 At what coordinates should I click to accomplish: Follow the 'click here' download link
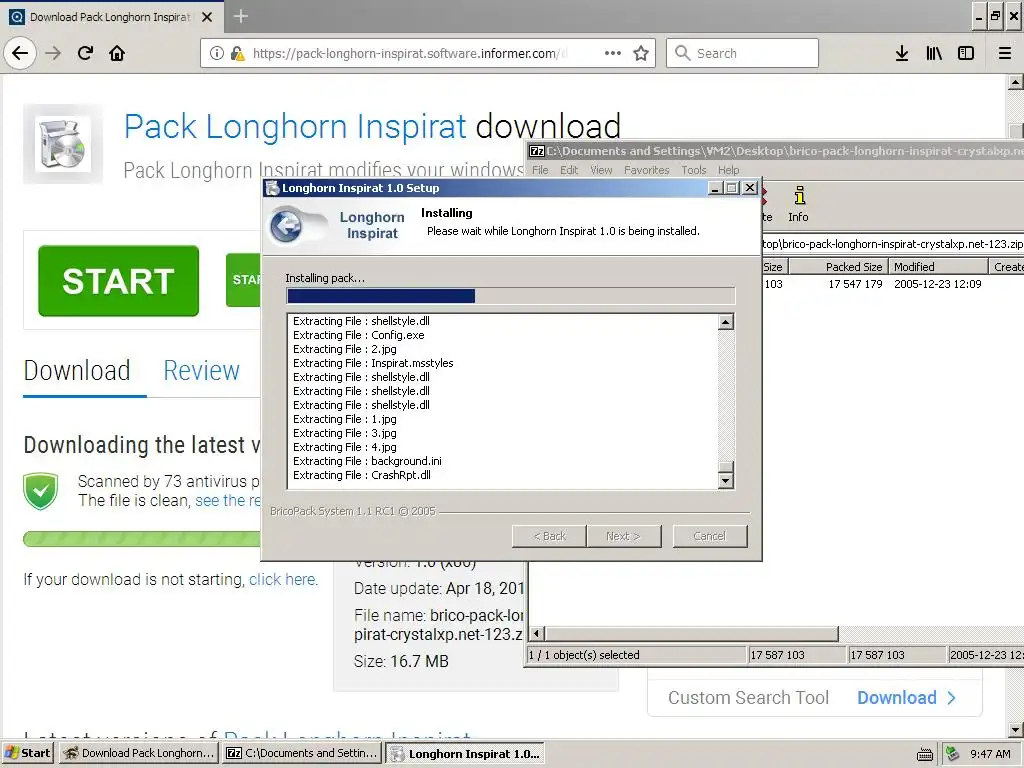click(x=282, y=579)
